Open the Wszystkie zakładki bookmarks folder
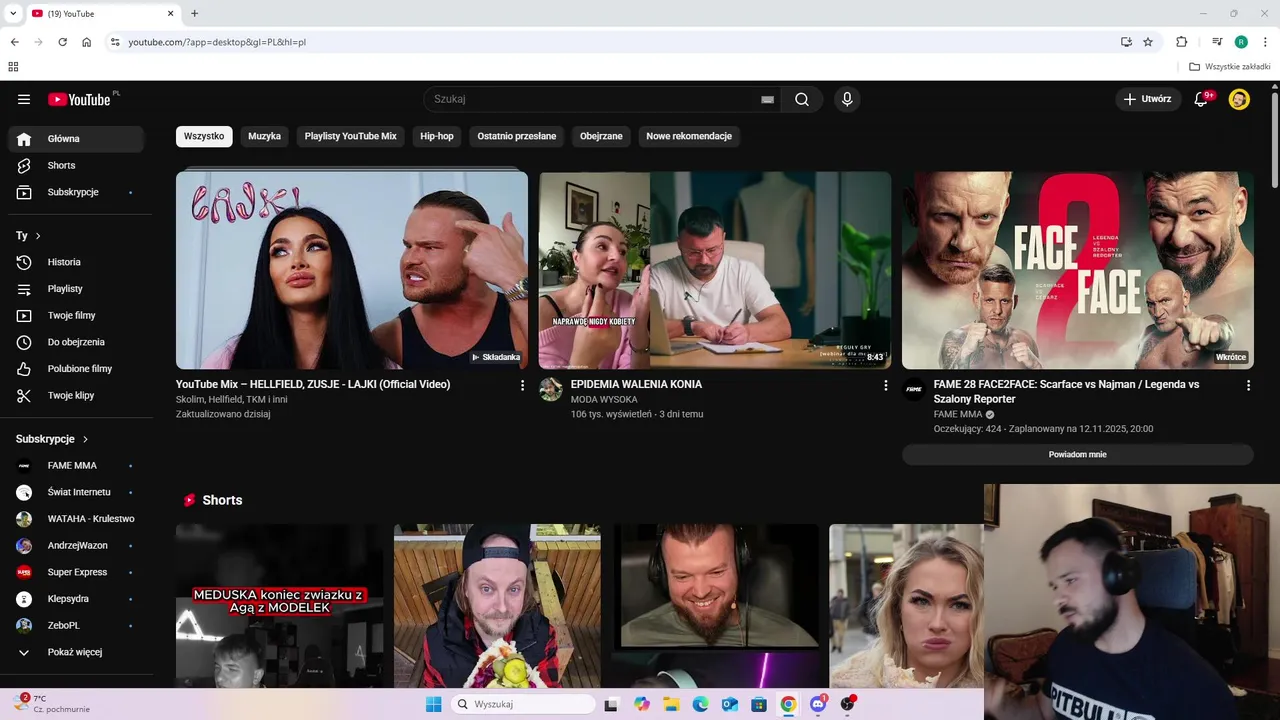This screenshot has height=720, width=1280. (1230, 67)
